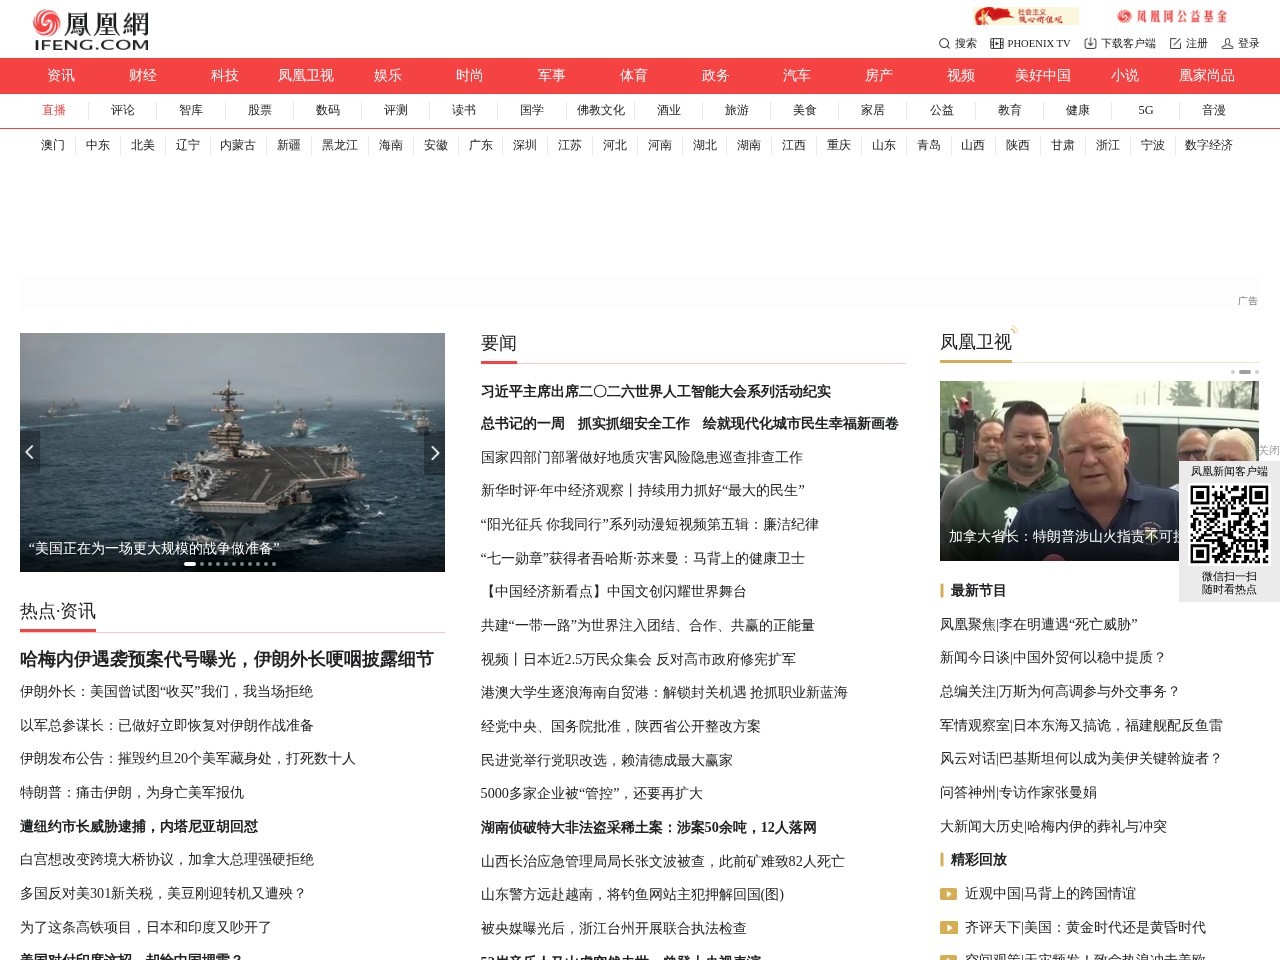Open the 重庆 regional link
The image size is (1280, 960).
pyautogui.click(x=839, y=145)
